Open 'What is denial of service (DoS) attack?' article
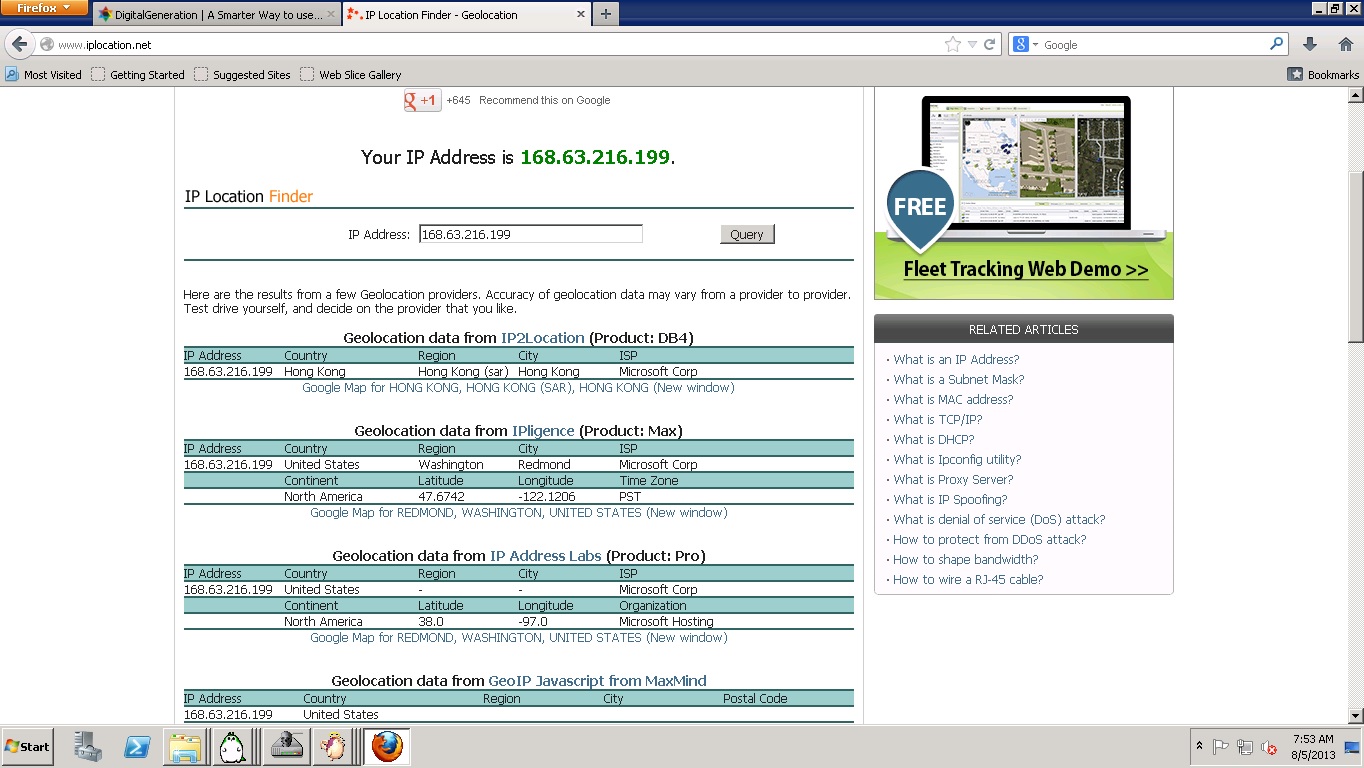 [999, 520]
